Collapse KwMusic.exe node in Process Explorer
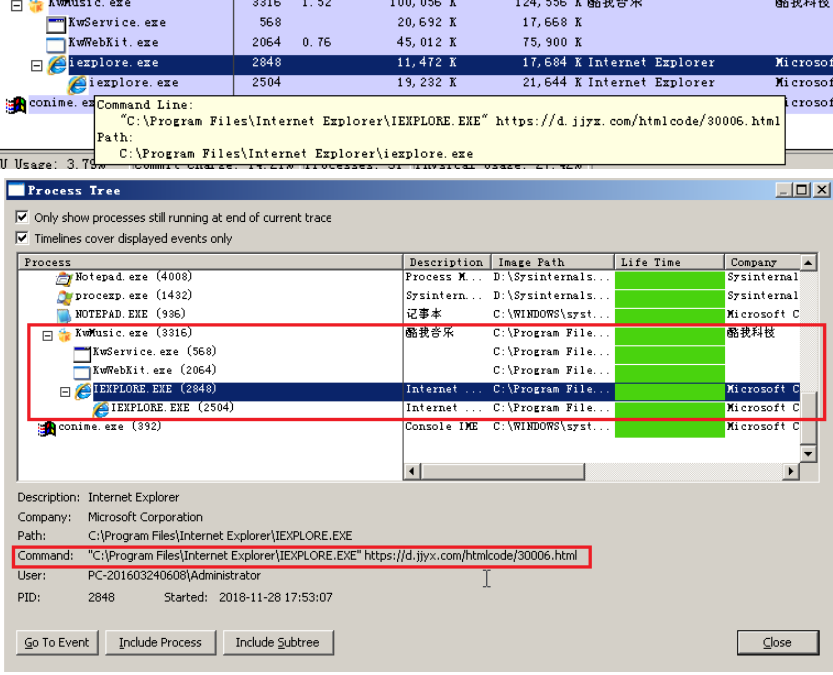Viewport: 833px width, 675px height. 16,6
